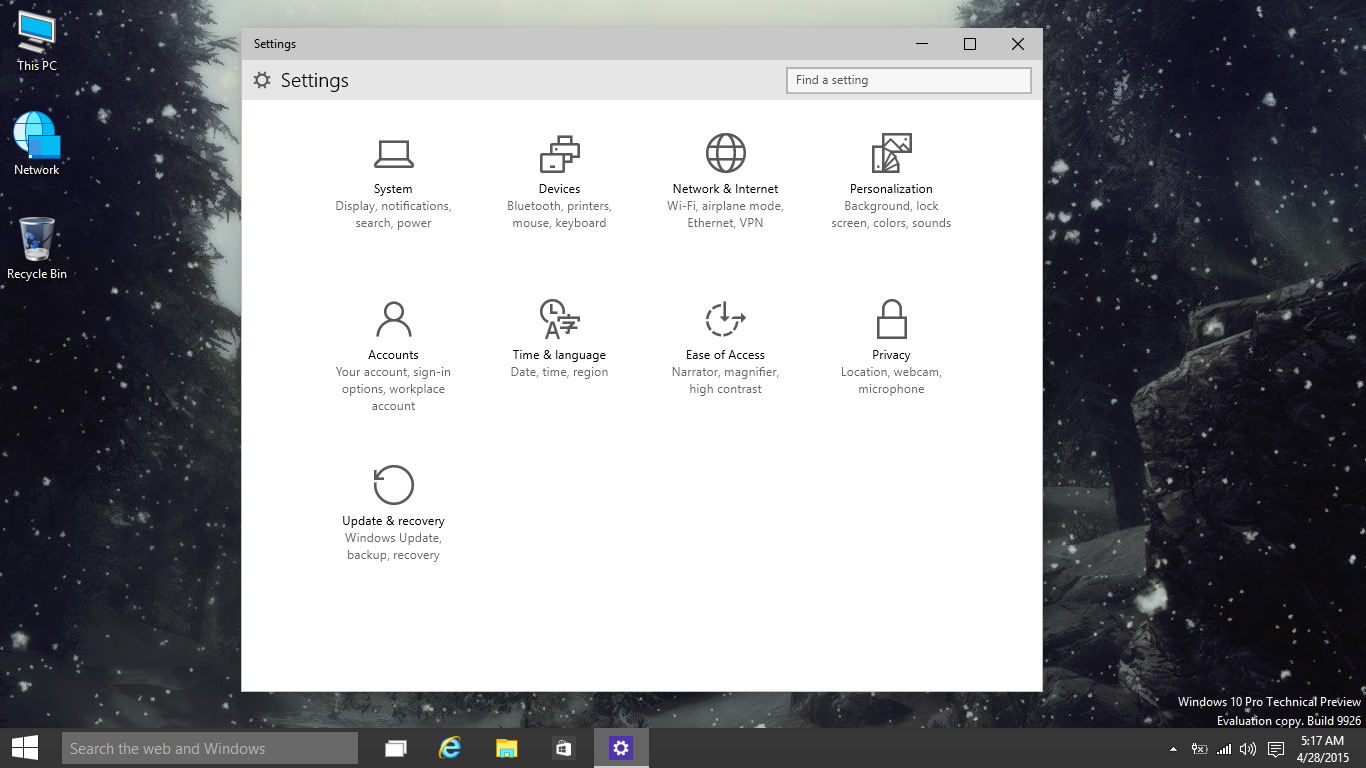Open the Windows Start button
The height and width of the screenshot is (768, 1366).
(x=25, y=748)
